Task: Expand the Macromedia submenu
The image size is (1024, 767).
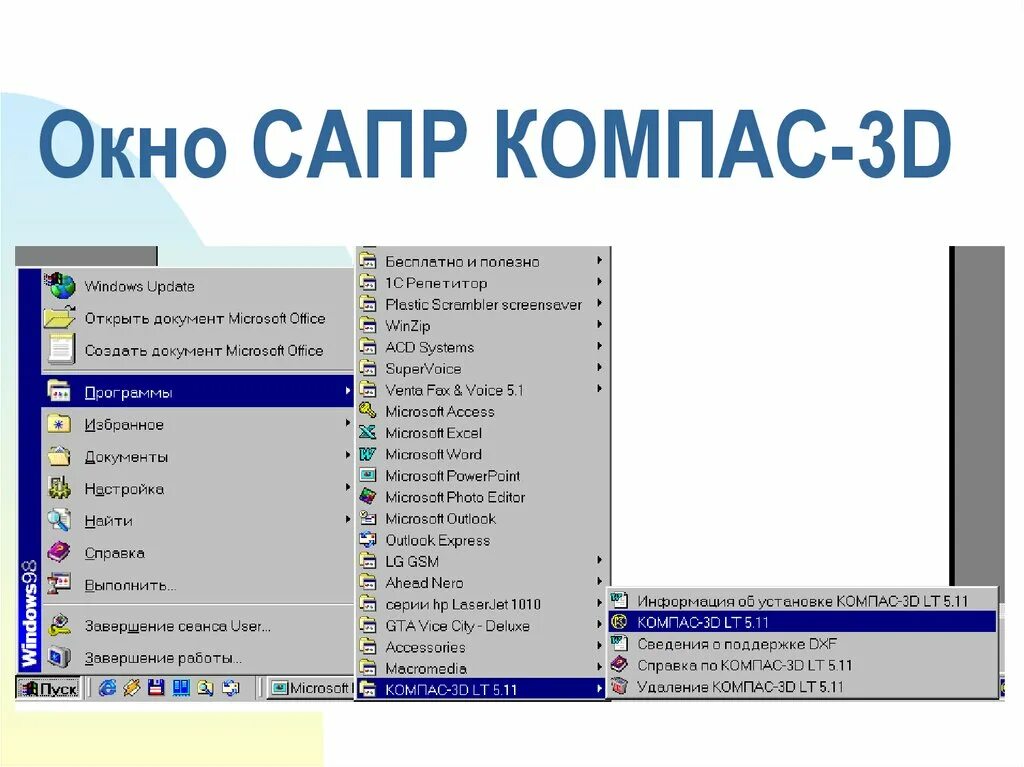Action: [x=481, y=668]
